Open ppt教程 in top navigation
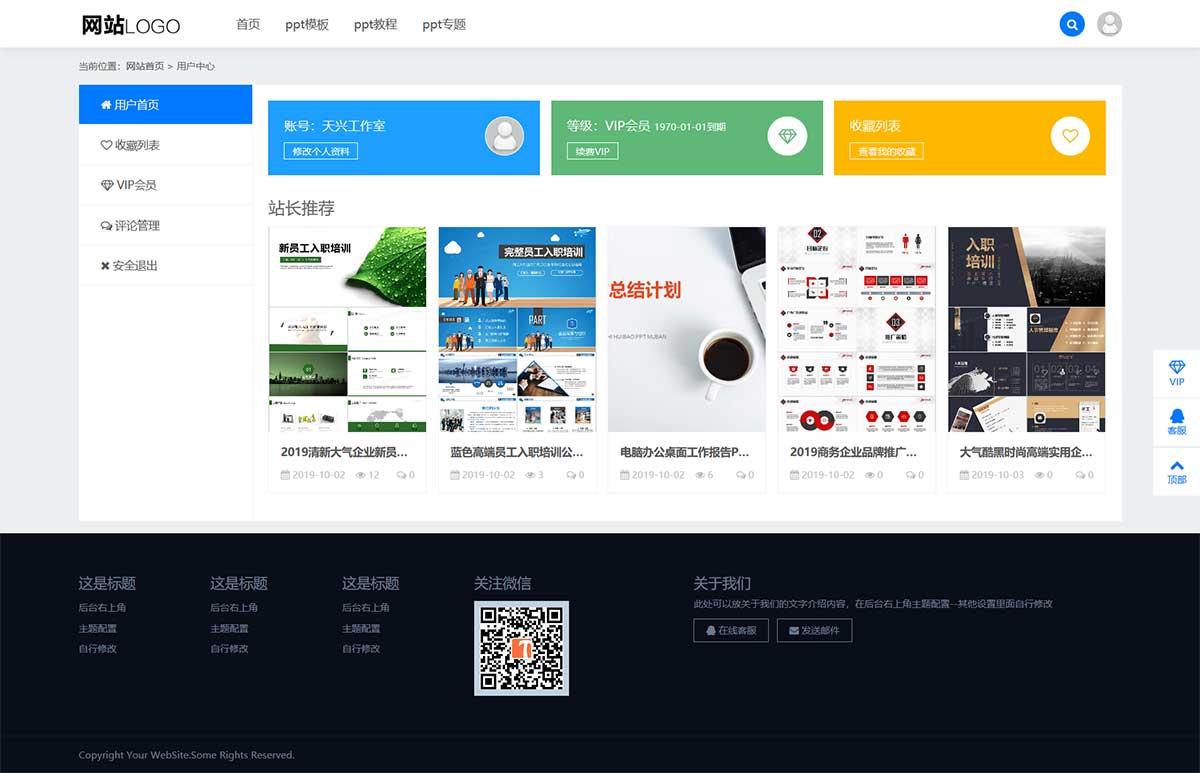1200x773 pixels. [x=375, y=24]
